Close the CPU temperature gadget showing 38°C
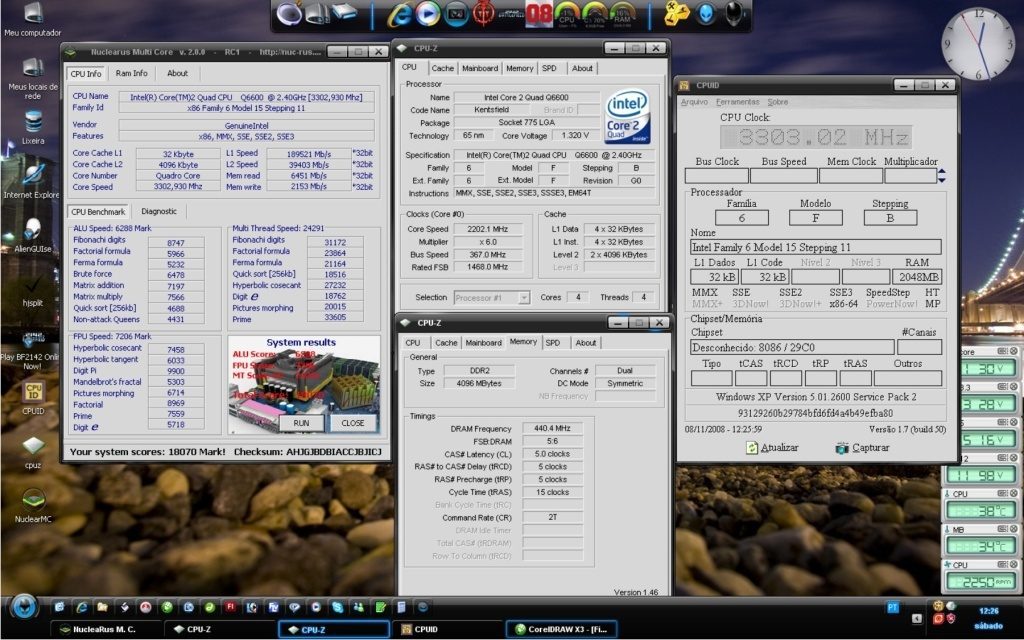This screenshot has width=1024, height=640. (x=1014, y=493)
